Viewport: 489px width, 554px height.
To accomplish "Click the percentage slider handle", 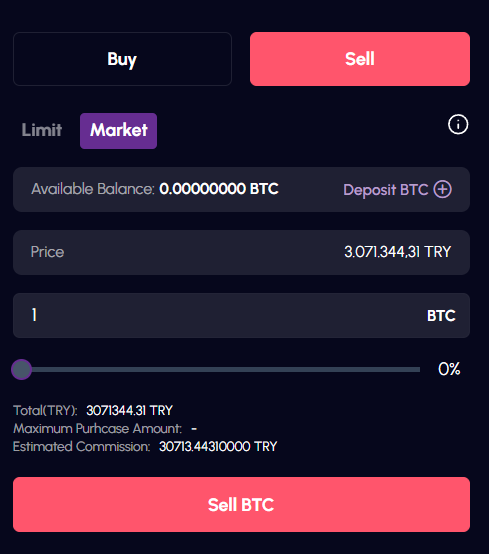I will pyautogui.click(x=22, y=370).
